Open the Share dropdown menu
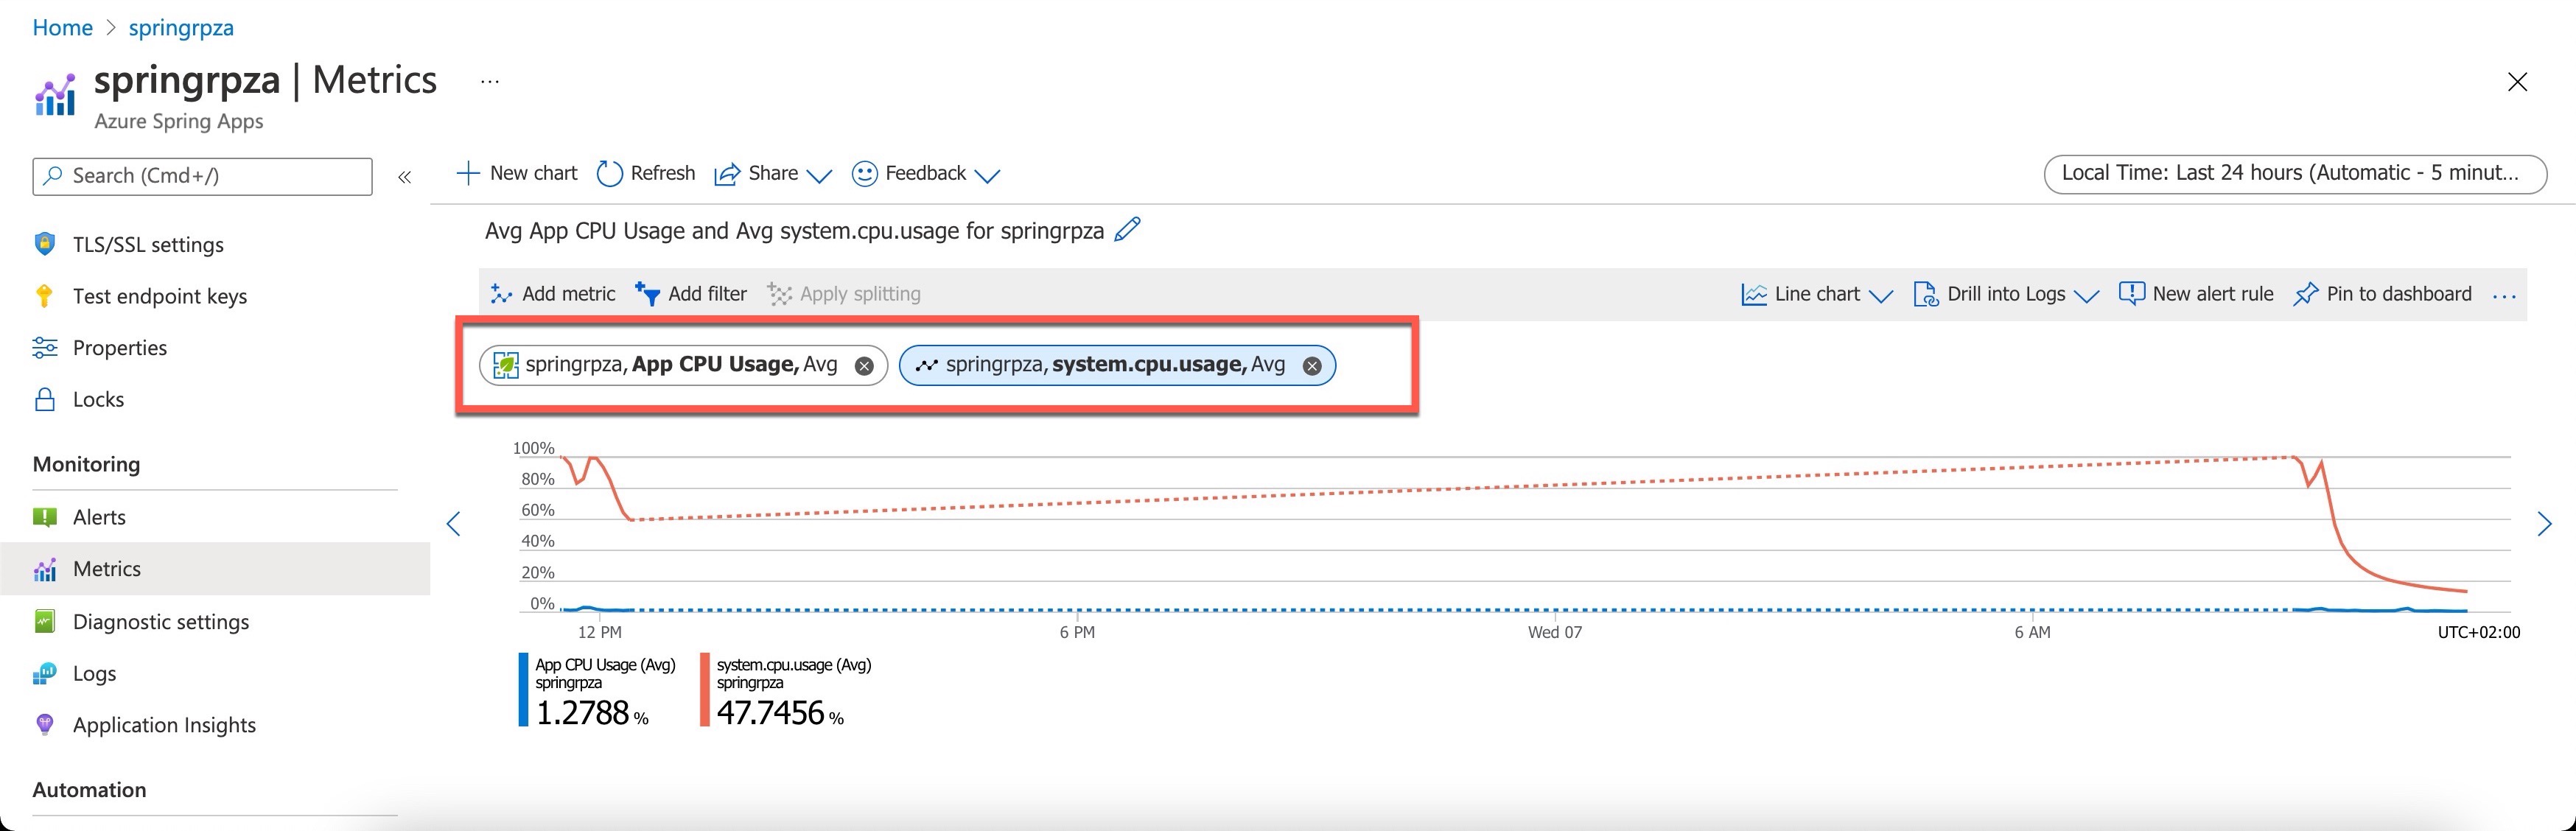The height and width of the screenshot is (831, 2576). 773,173
